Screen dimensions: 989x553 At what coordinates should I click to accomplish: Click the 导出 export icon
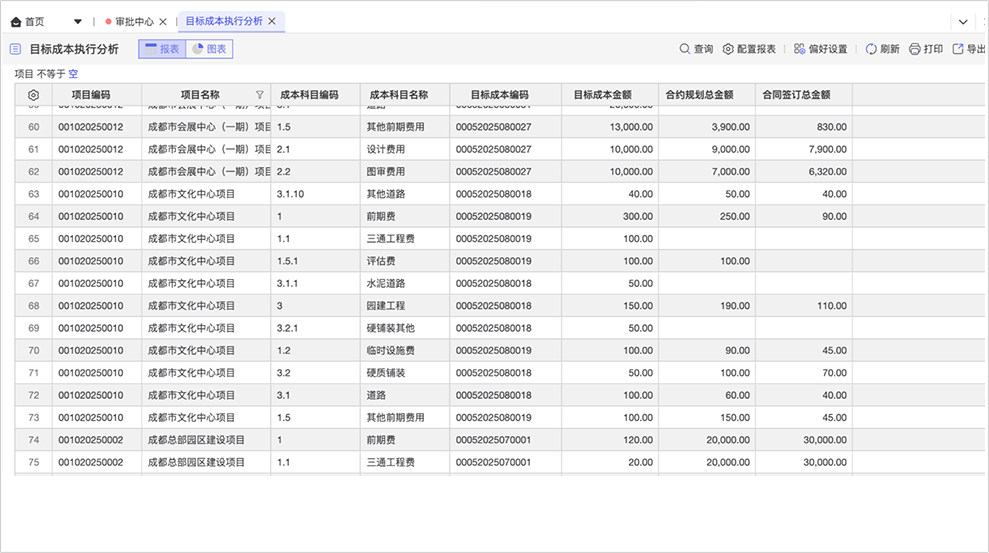click(957, 49)
